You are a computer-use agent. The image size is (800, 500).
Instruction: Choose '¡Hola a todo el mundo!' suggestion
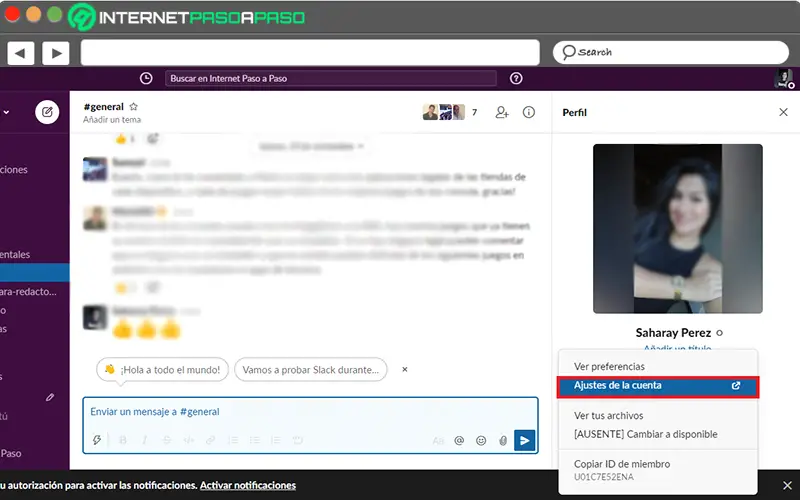click(x=162, y=369)
